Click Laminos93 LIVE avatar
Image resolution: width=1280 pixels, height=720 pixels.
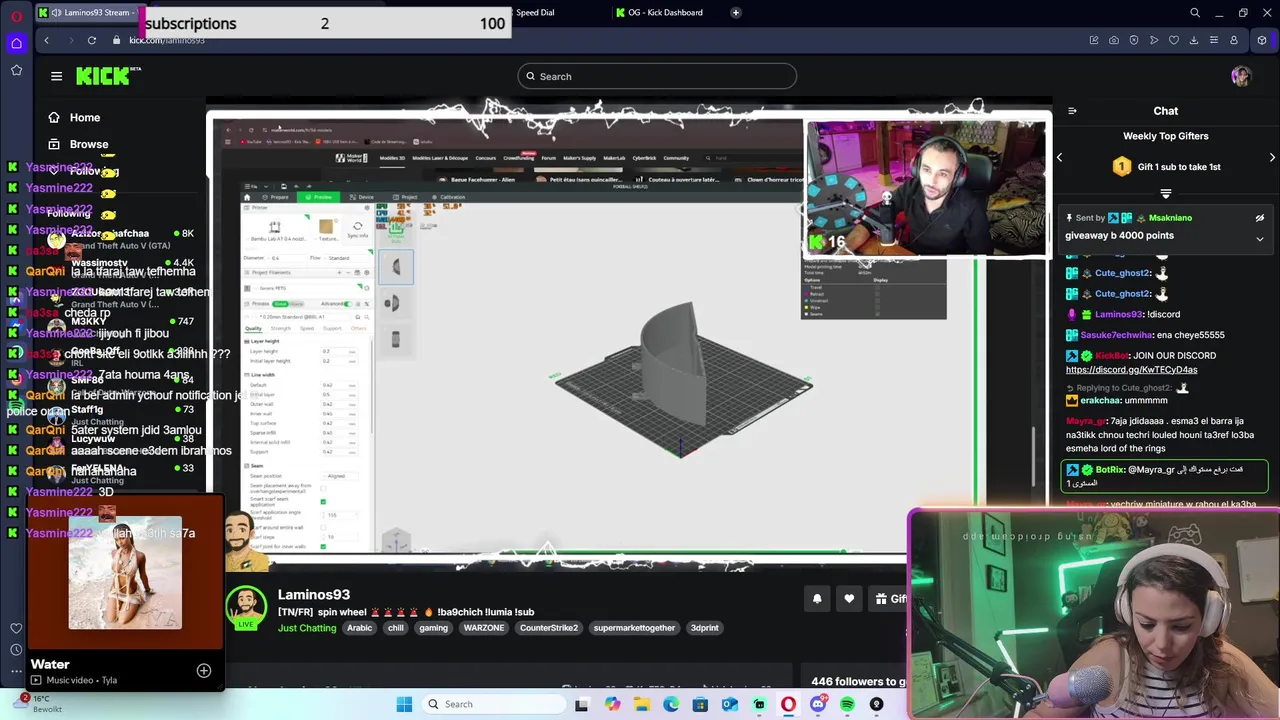tap(246, 607)
